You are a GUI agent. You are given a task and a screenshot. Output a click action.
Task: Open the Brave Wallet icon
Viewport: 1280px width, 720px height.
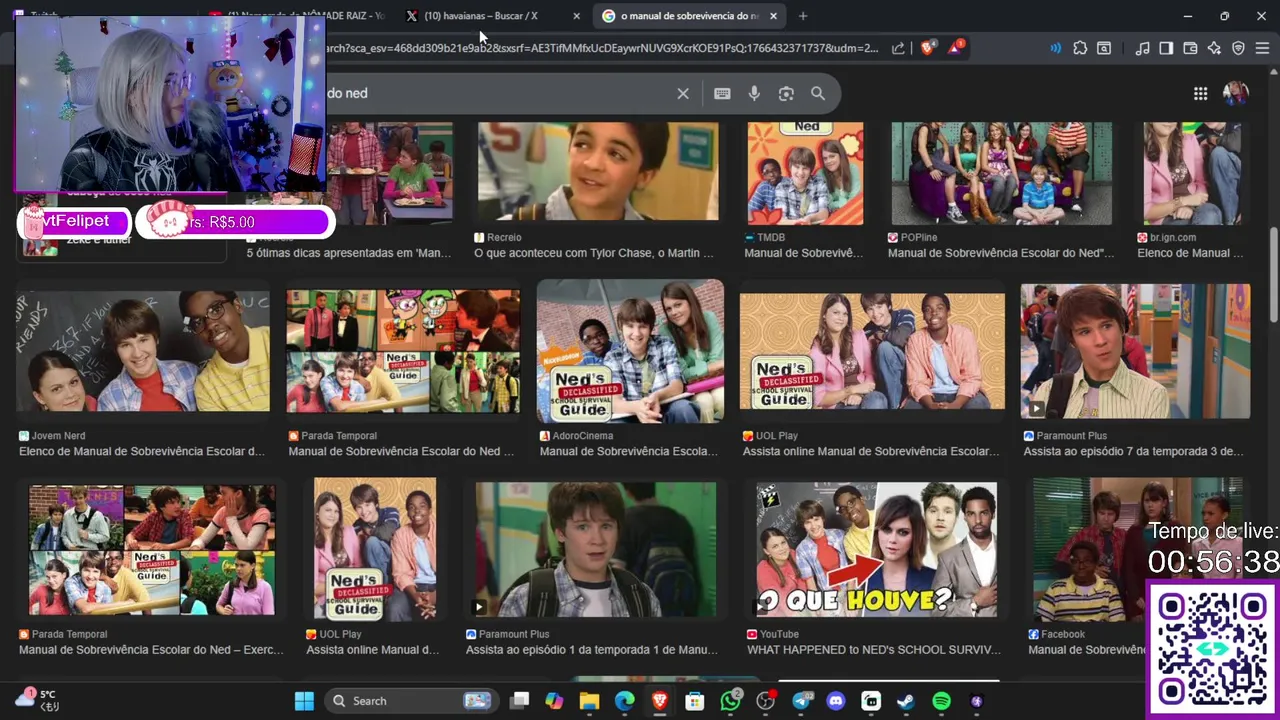coord(1190,48)
